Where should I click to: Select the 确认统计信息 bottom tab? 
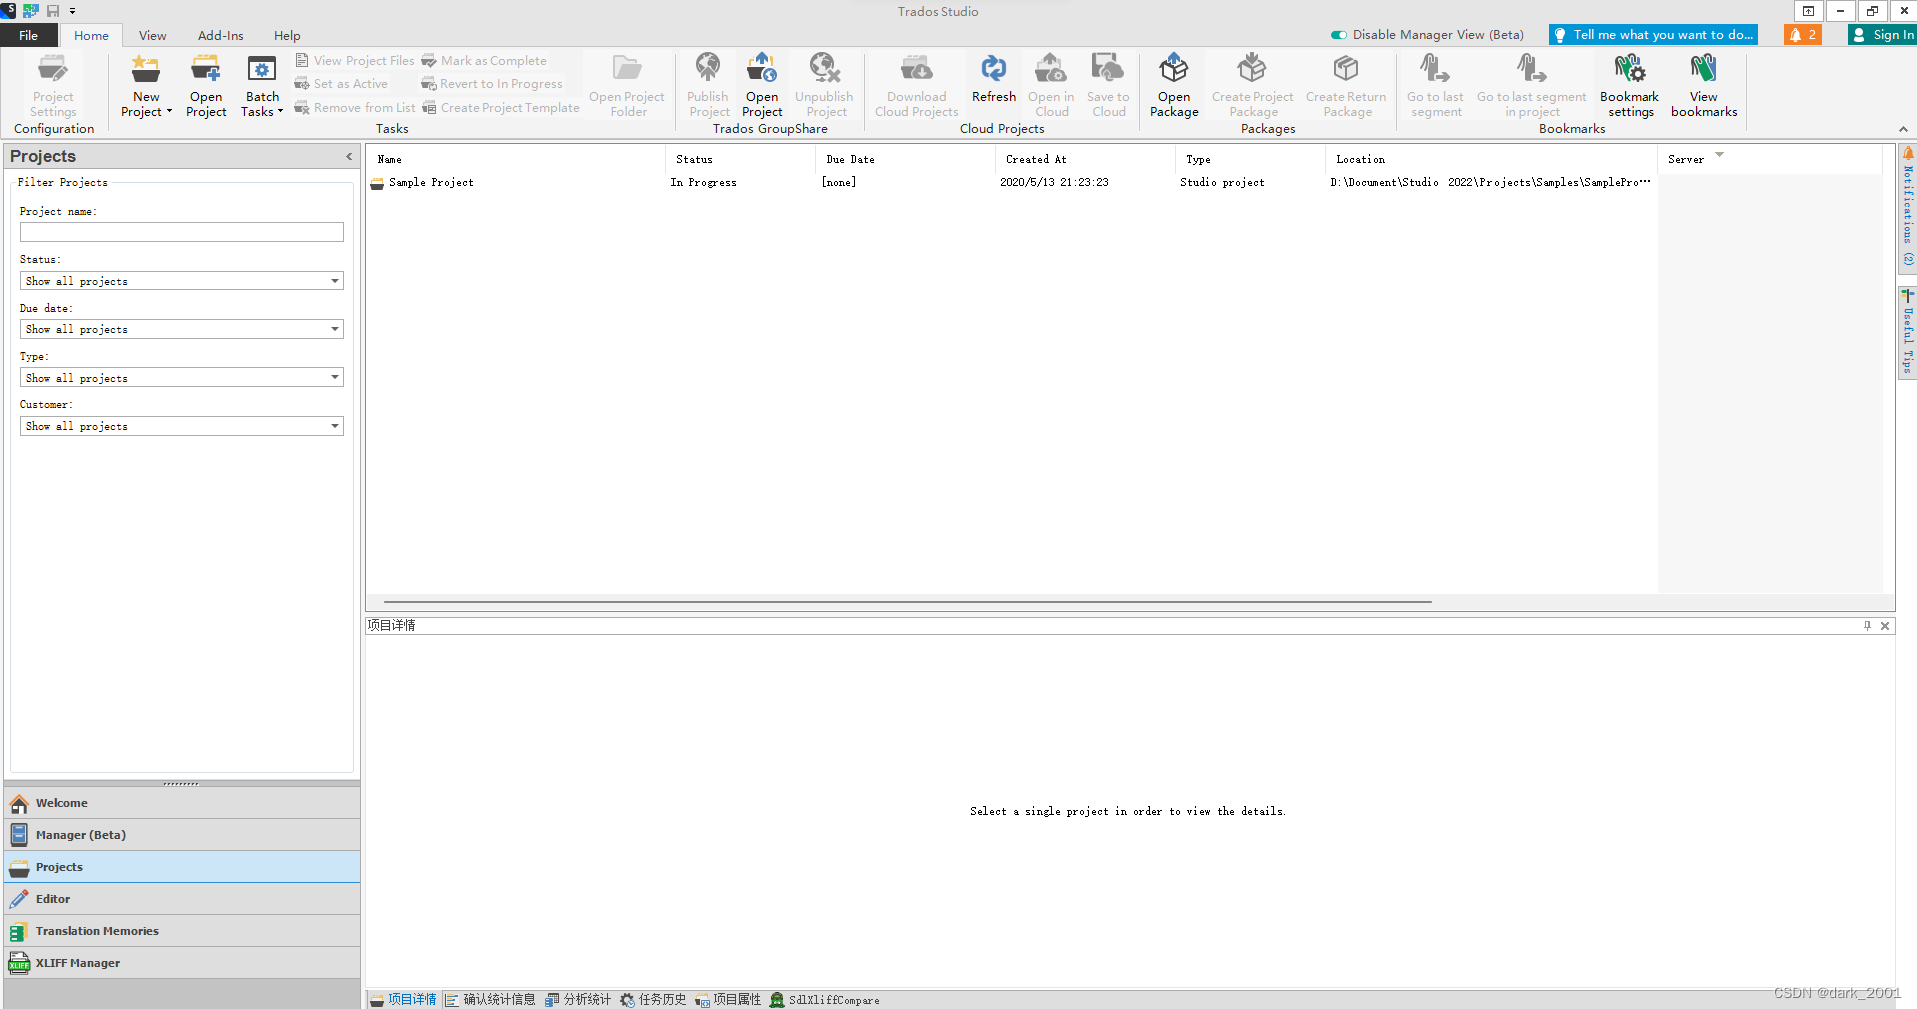coord(490,999)
